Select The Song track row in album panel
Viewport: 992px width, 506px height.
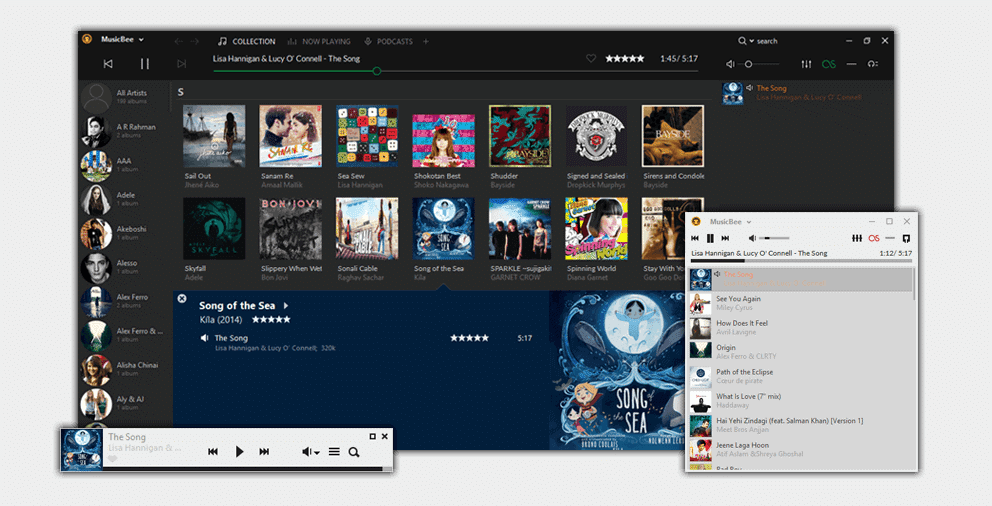[366, 342]
